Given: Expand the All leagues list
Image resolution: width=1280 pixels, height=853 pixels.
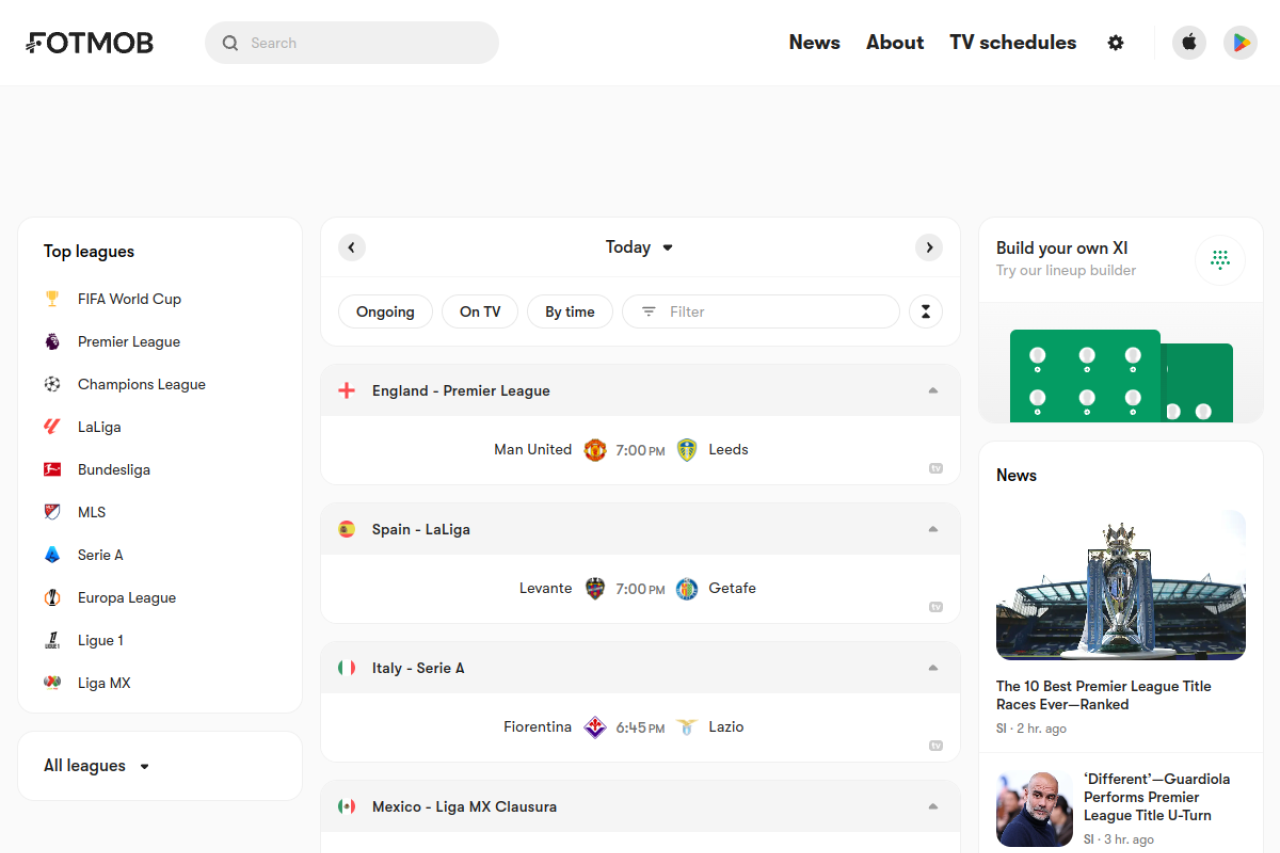Looking at the screenshot, I should click(97, 766).
